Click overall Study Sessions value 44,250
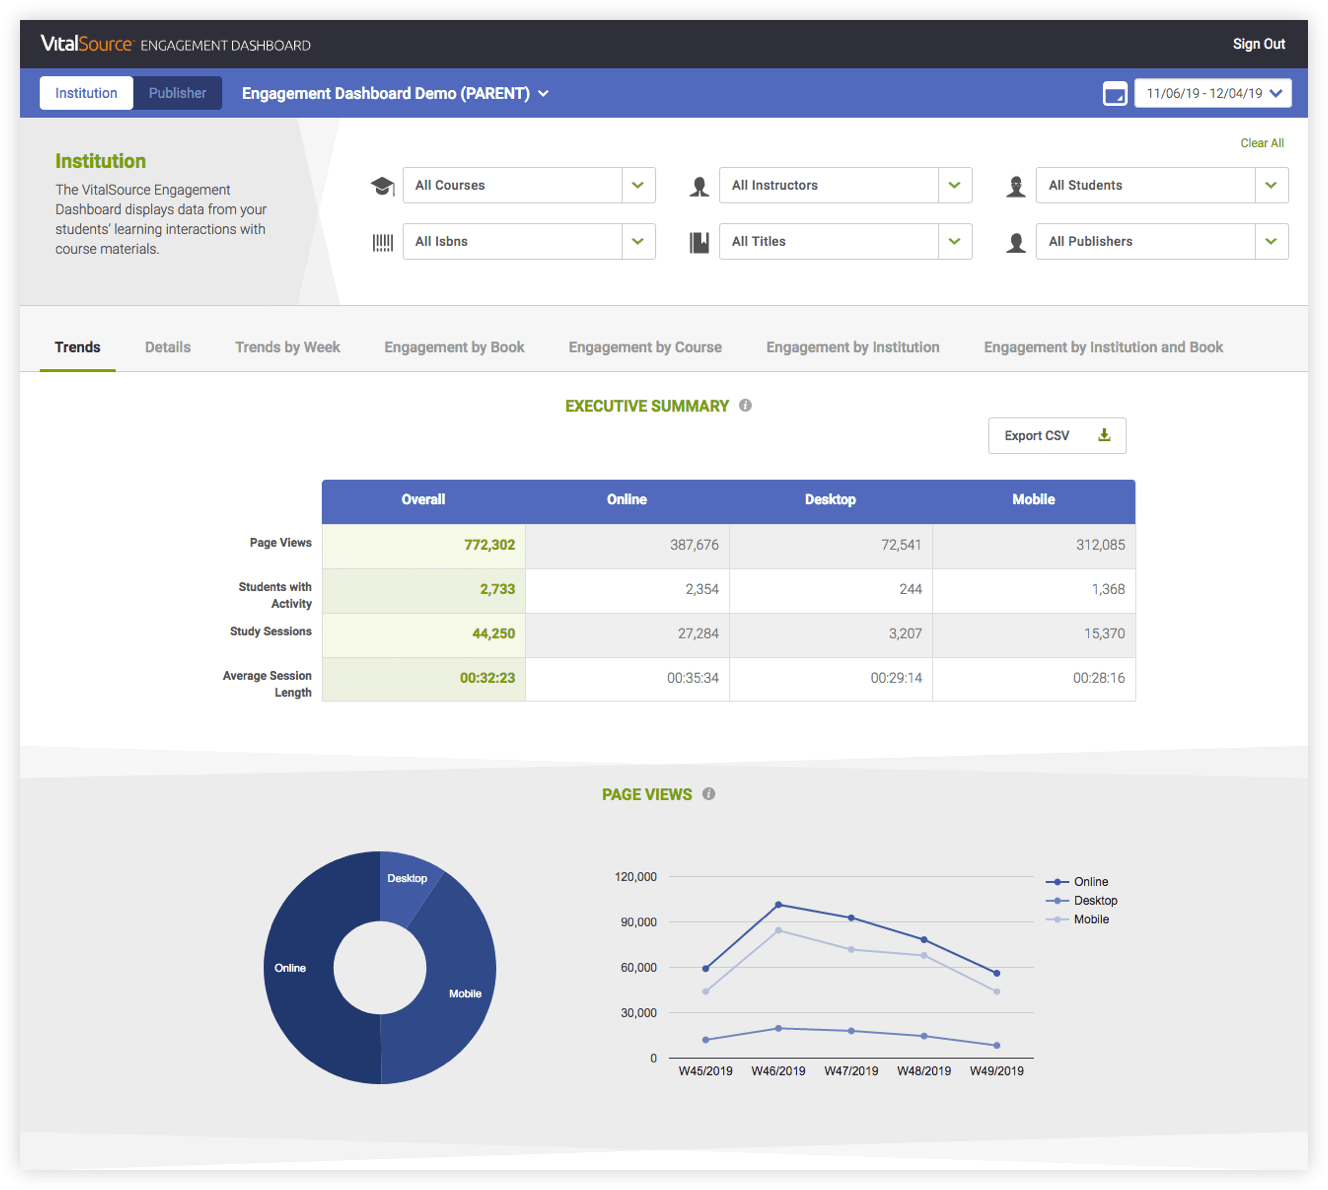1328x1190 pixels. coord(494,633)
